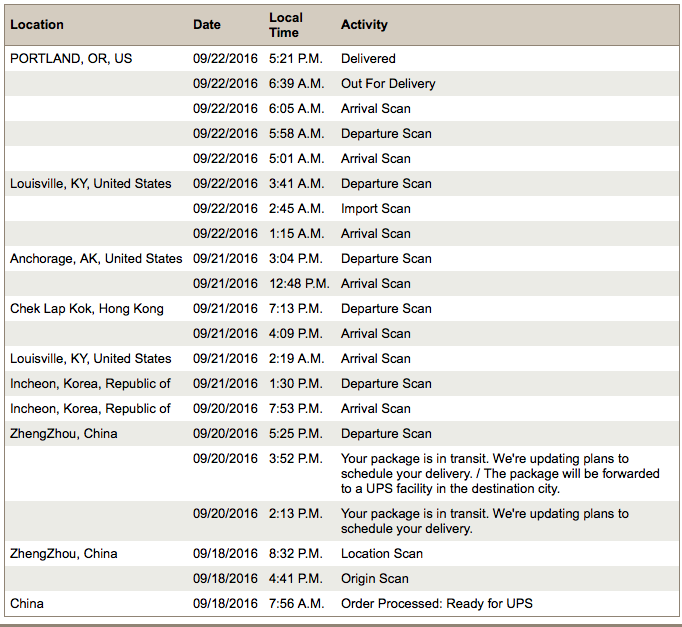
Task: Select the Out For Delivery activity row
Action: (341, 83)
